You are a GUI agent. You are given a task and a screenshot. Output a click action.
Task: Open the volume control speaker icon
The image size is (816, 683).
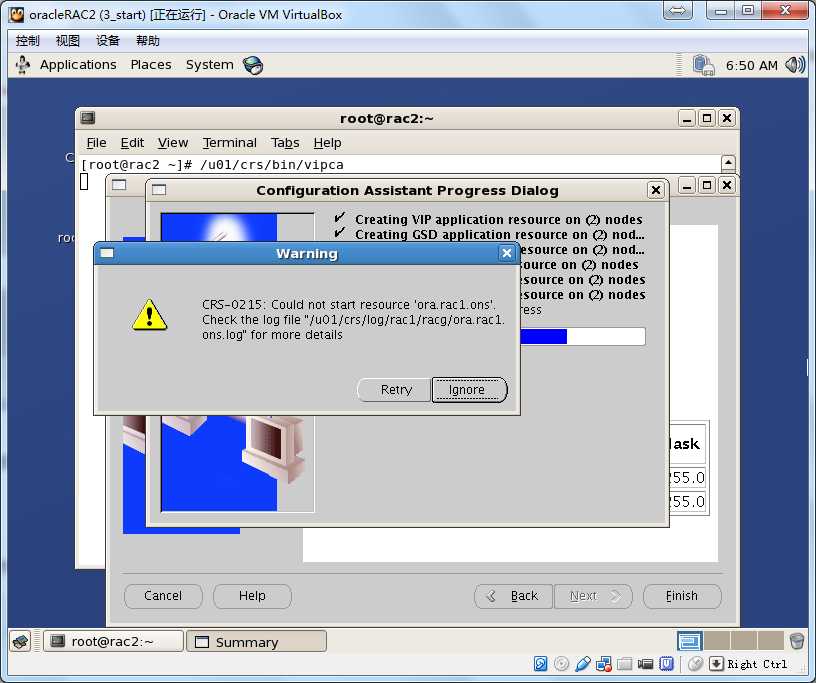tap(795, 65)
